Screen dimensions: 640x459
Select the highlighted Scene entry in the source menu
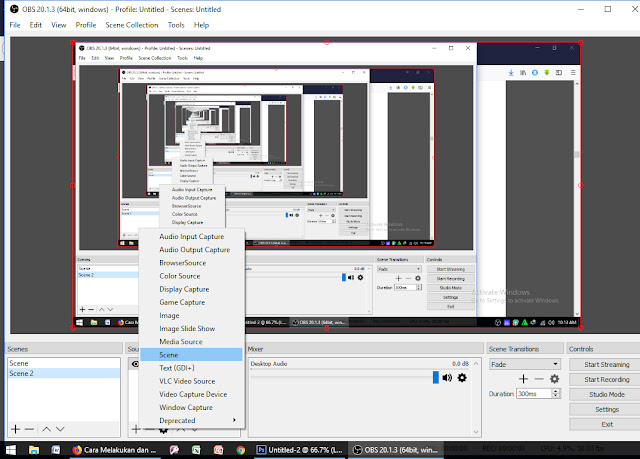[x=191, y=355]
